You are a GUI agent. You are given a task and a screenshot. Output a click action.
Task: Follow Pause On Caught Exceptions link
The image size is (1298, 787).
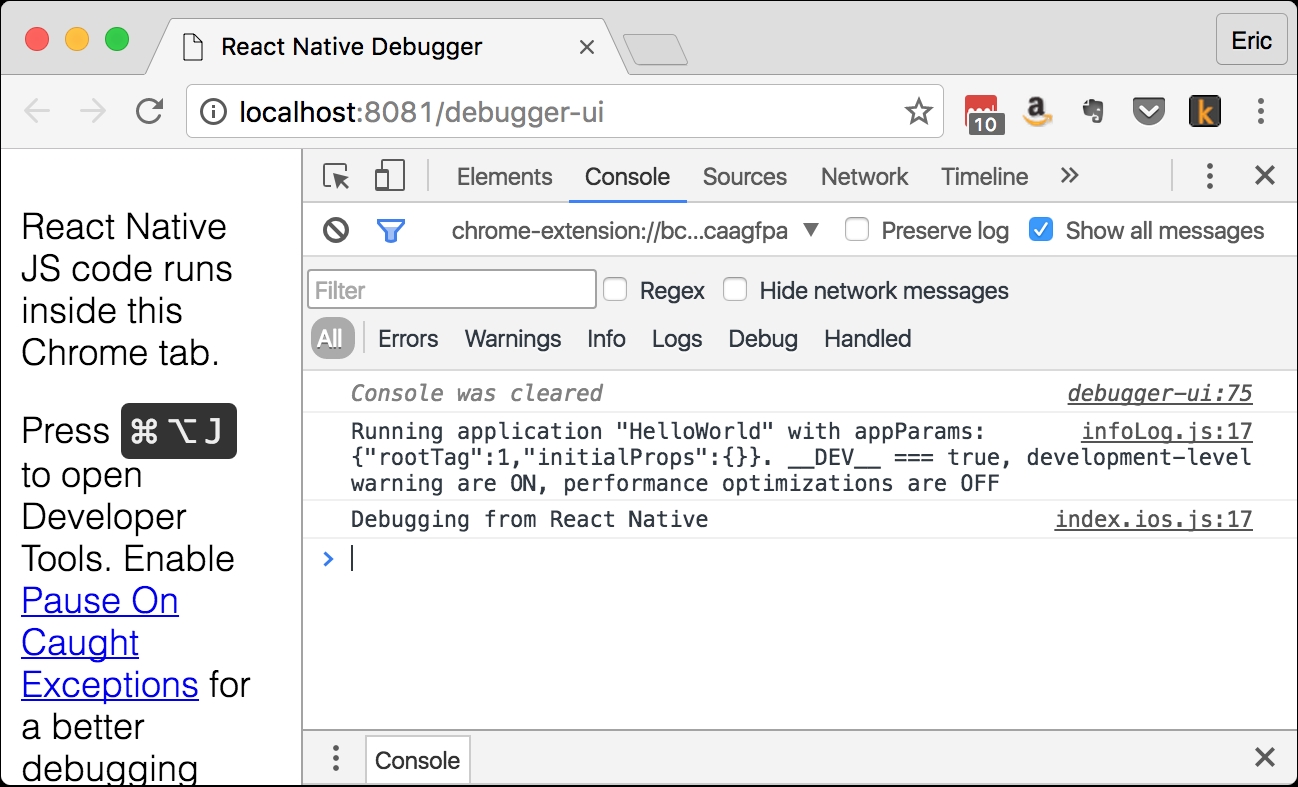coord(110,642)
